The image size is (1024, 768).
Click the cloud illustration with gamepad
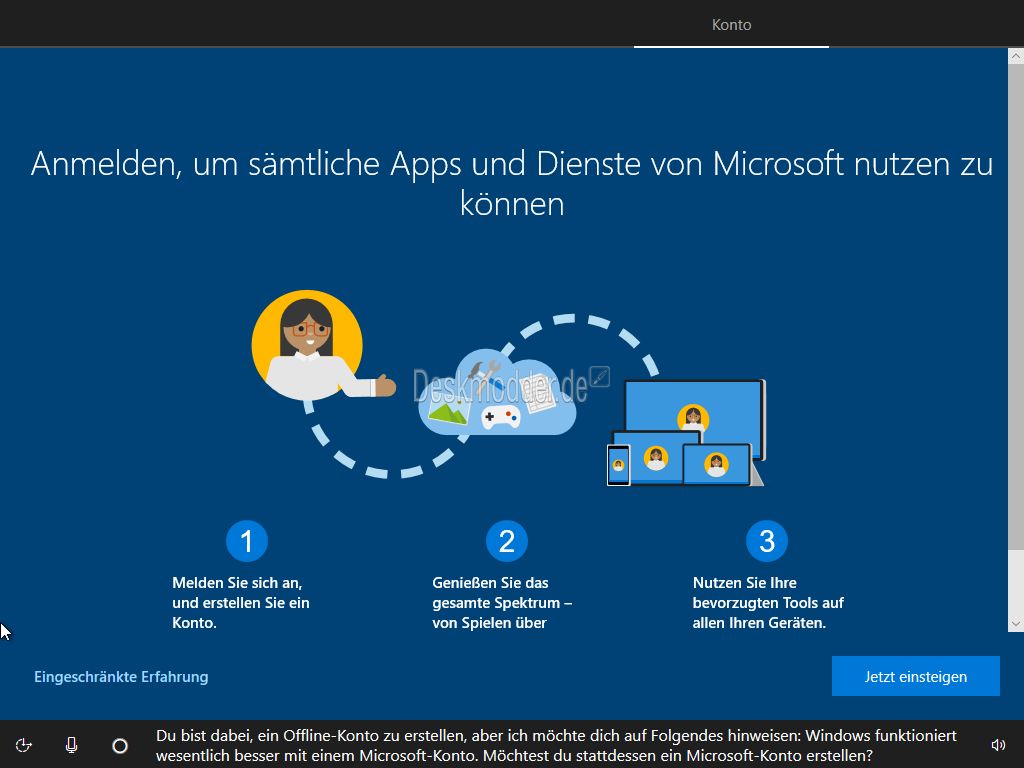(498, 393)
